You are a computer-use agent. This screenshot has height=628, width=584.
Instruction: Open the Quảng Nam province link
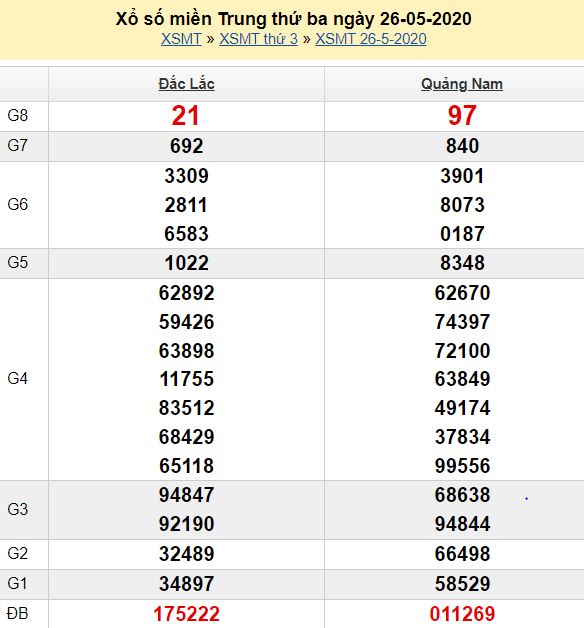point(462,84)
